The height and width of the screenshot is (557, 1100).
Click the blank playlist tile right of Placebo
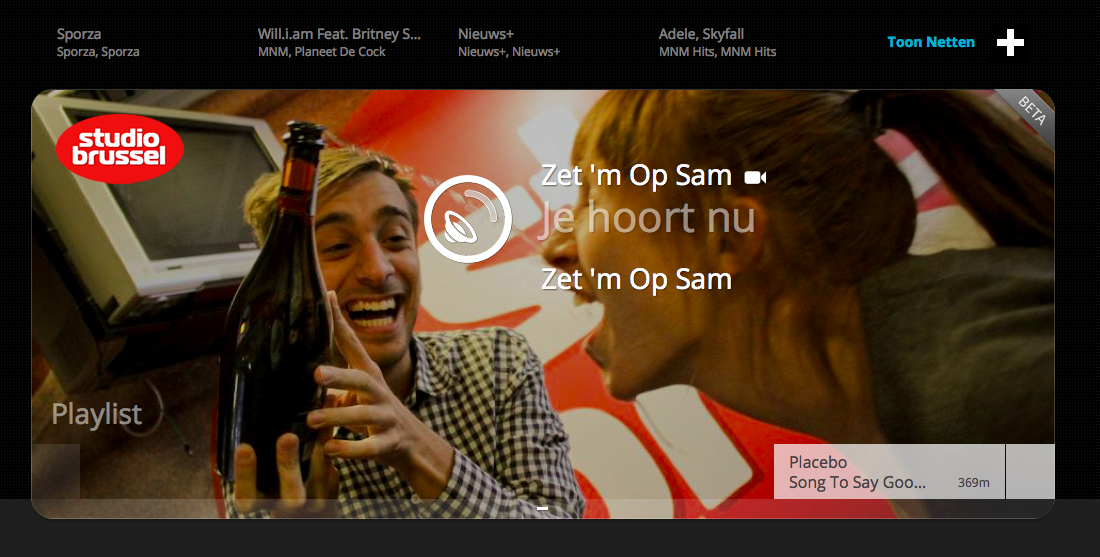(1030, 472)
